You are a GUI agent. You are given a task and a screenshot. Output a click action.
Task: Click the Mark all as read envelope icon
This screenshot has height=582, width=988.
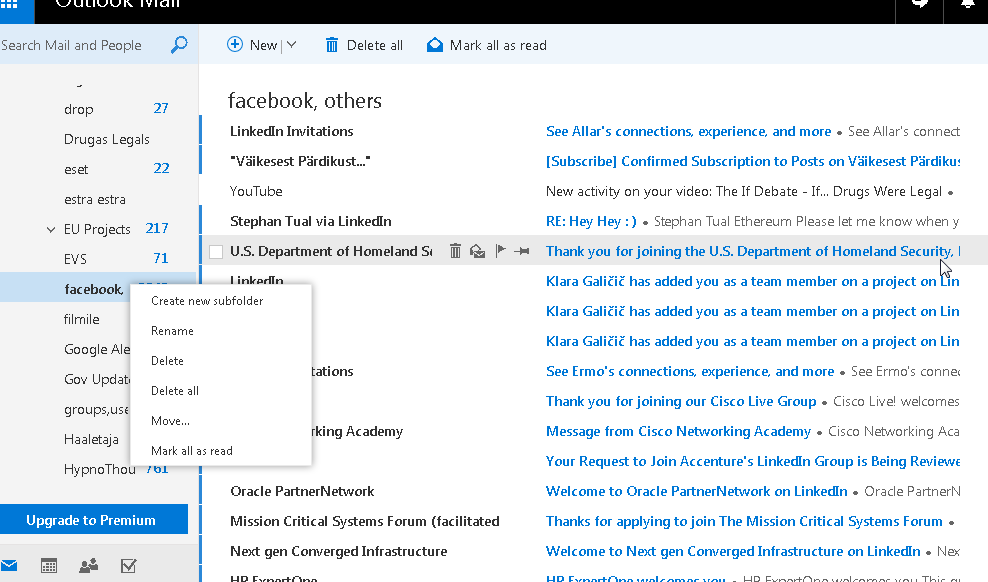[435, 45]
